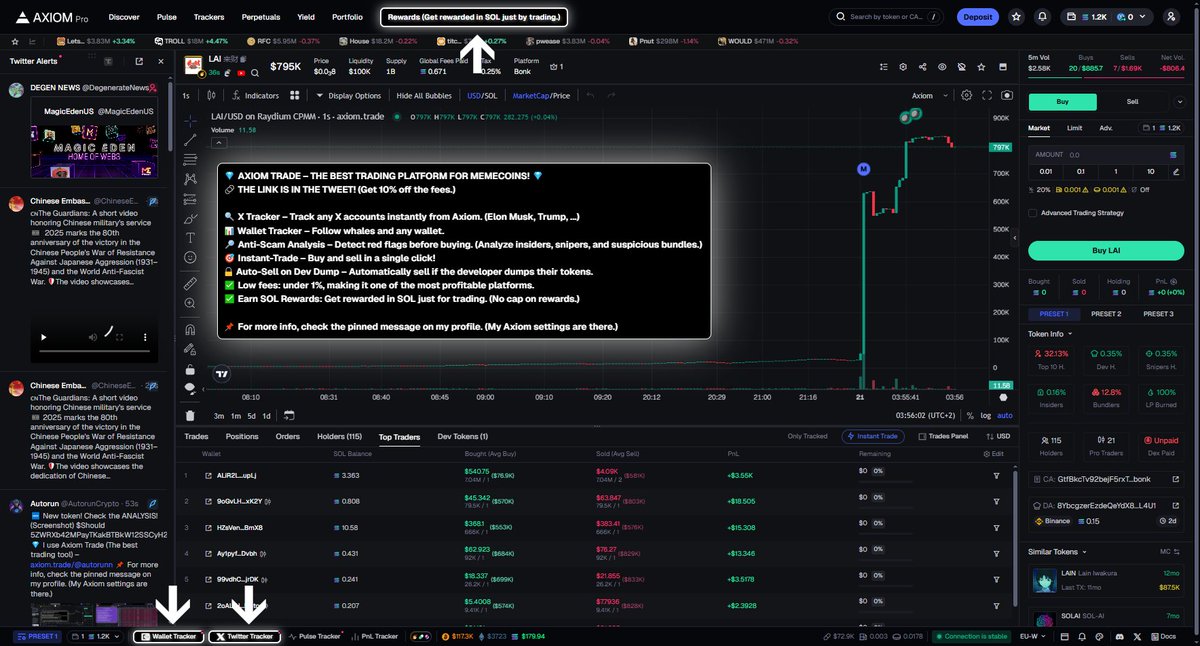This screenshot has width=1200, height=646.
Task: Select the trend line drawing tool
Action: click(x=190, y=139)
